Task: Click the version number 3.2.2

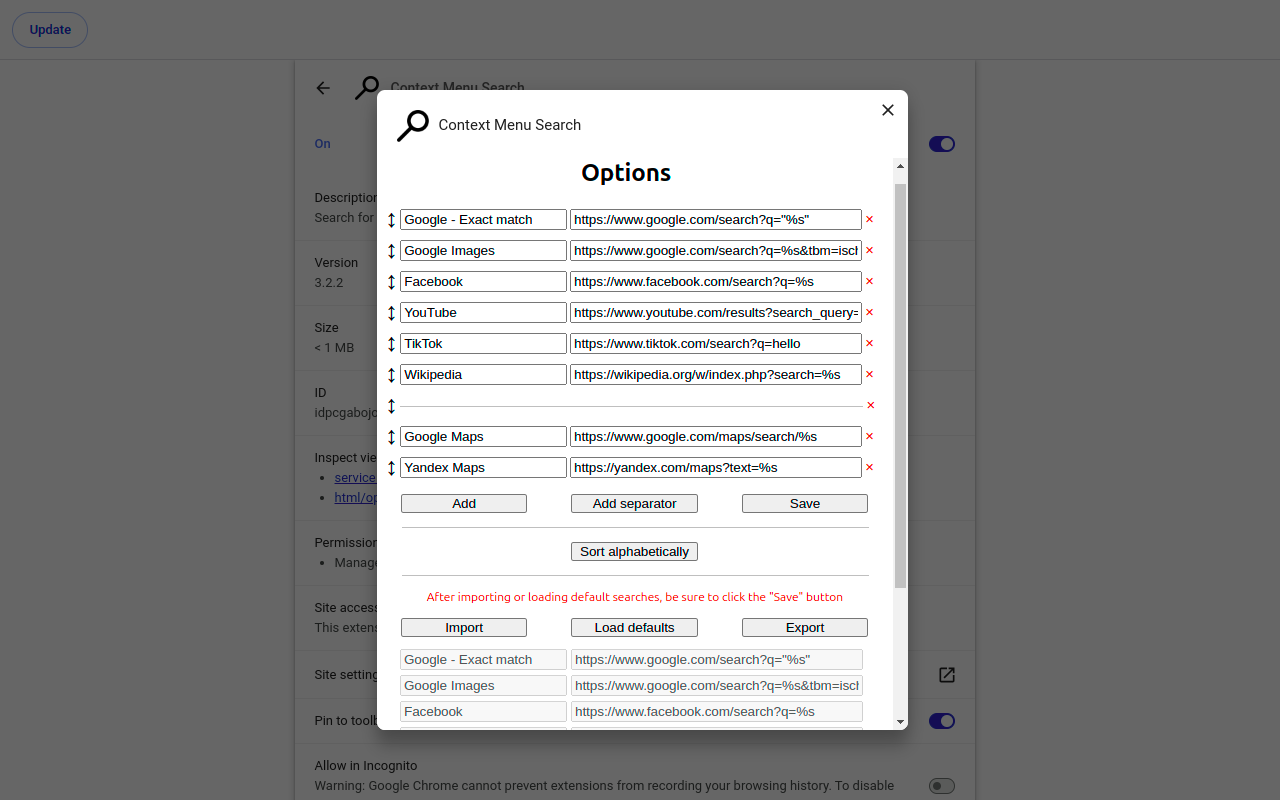Action: pyautogui.click(x=329, y=283)
